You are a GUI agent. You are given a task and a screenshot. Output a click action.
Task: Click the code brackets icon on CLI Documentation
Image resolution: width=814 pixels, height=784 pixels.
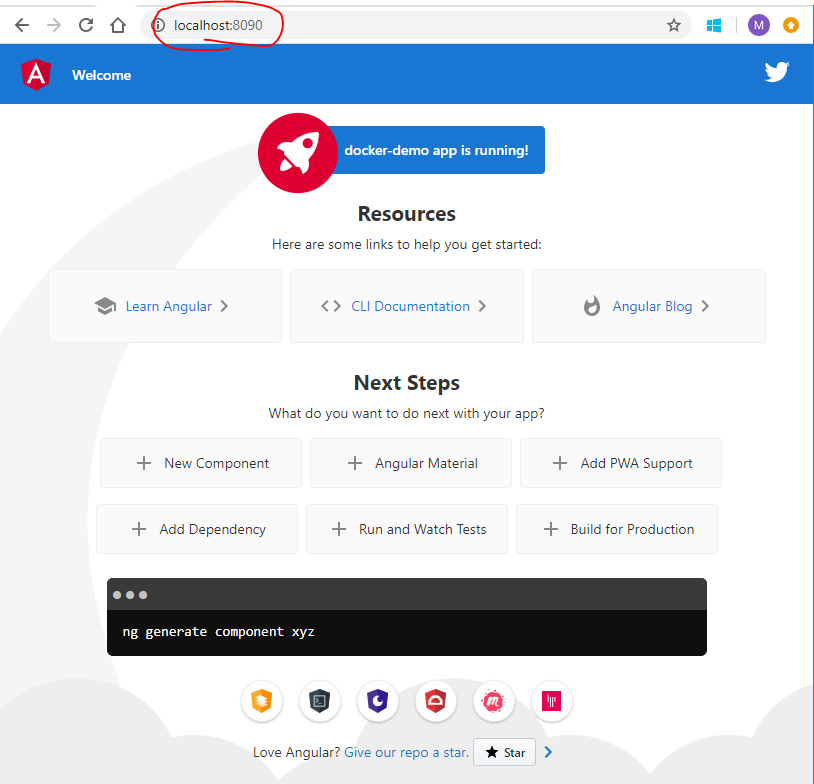(331, 306)
